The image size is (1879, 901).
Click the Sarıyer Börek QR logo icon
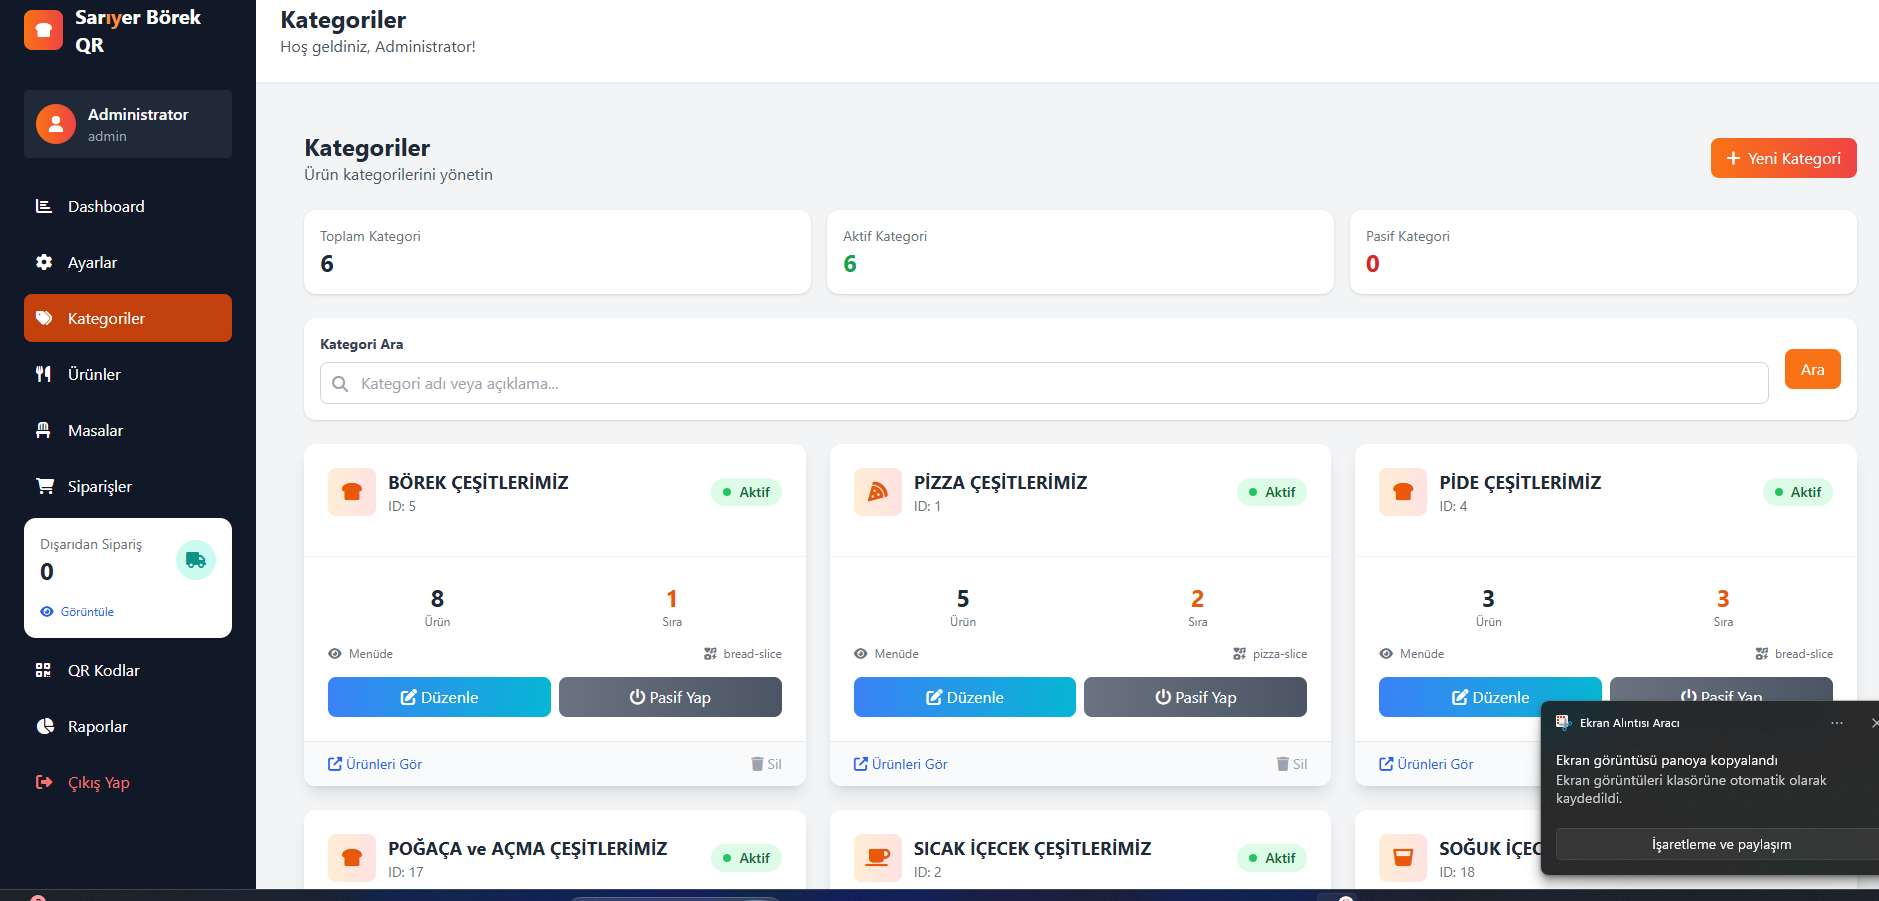click(x=43, y=31)
